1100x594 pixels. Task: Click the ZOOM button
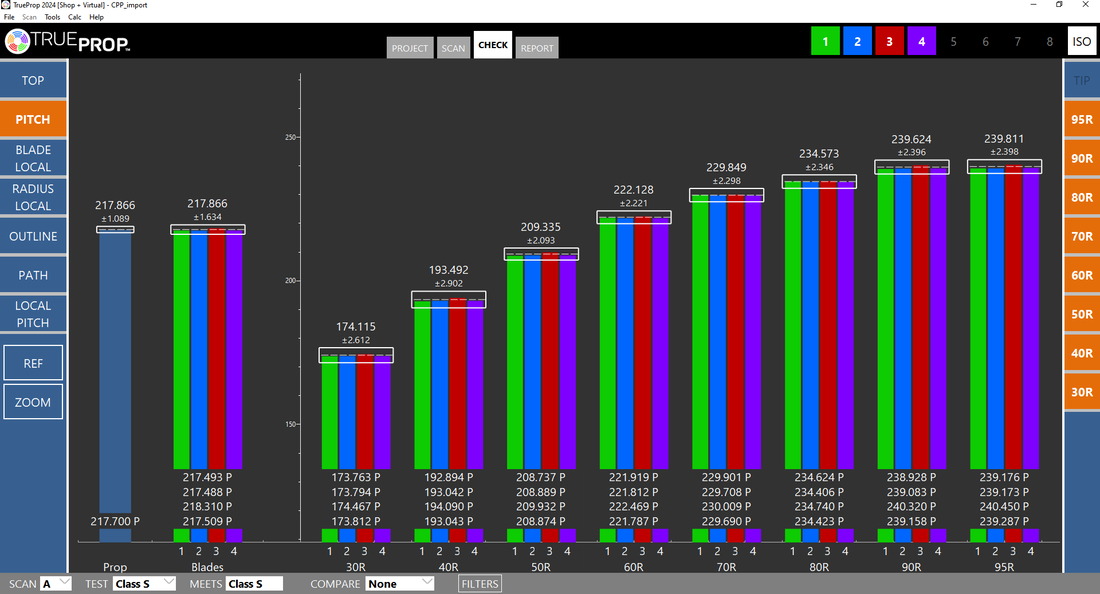[x=33, y=402]
